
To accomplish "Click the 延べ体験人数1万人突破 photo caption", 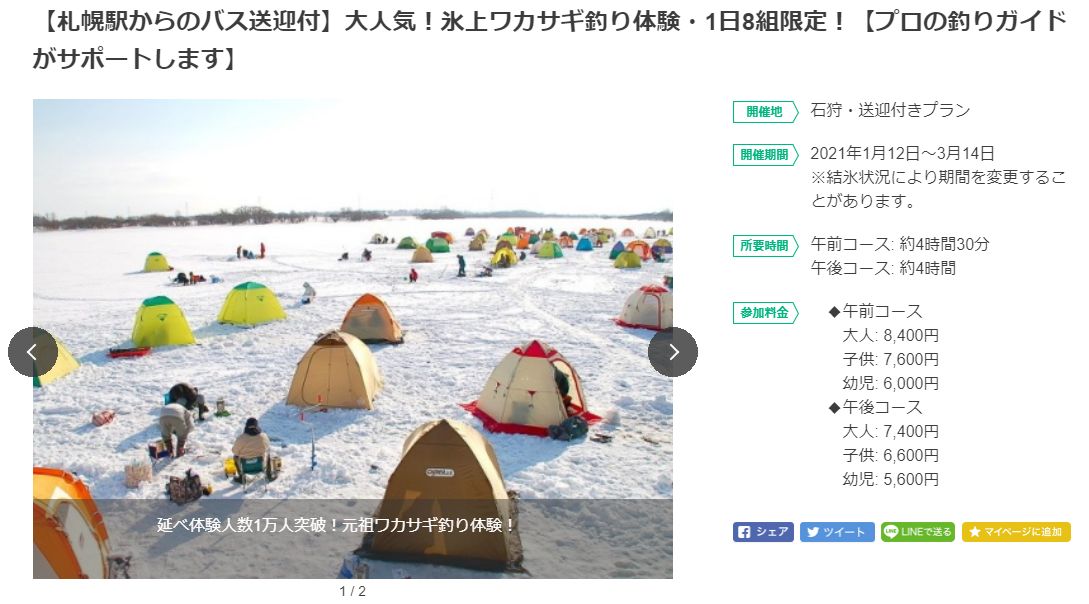I will point(337,525).
